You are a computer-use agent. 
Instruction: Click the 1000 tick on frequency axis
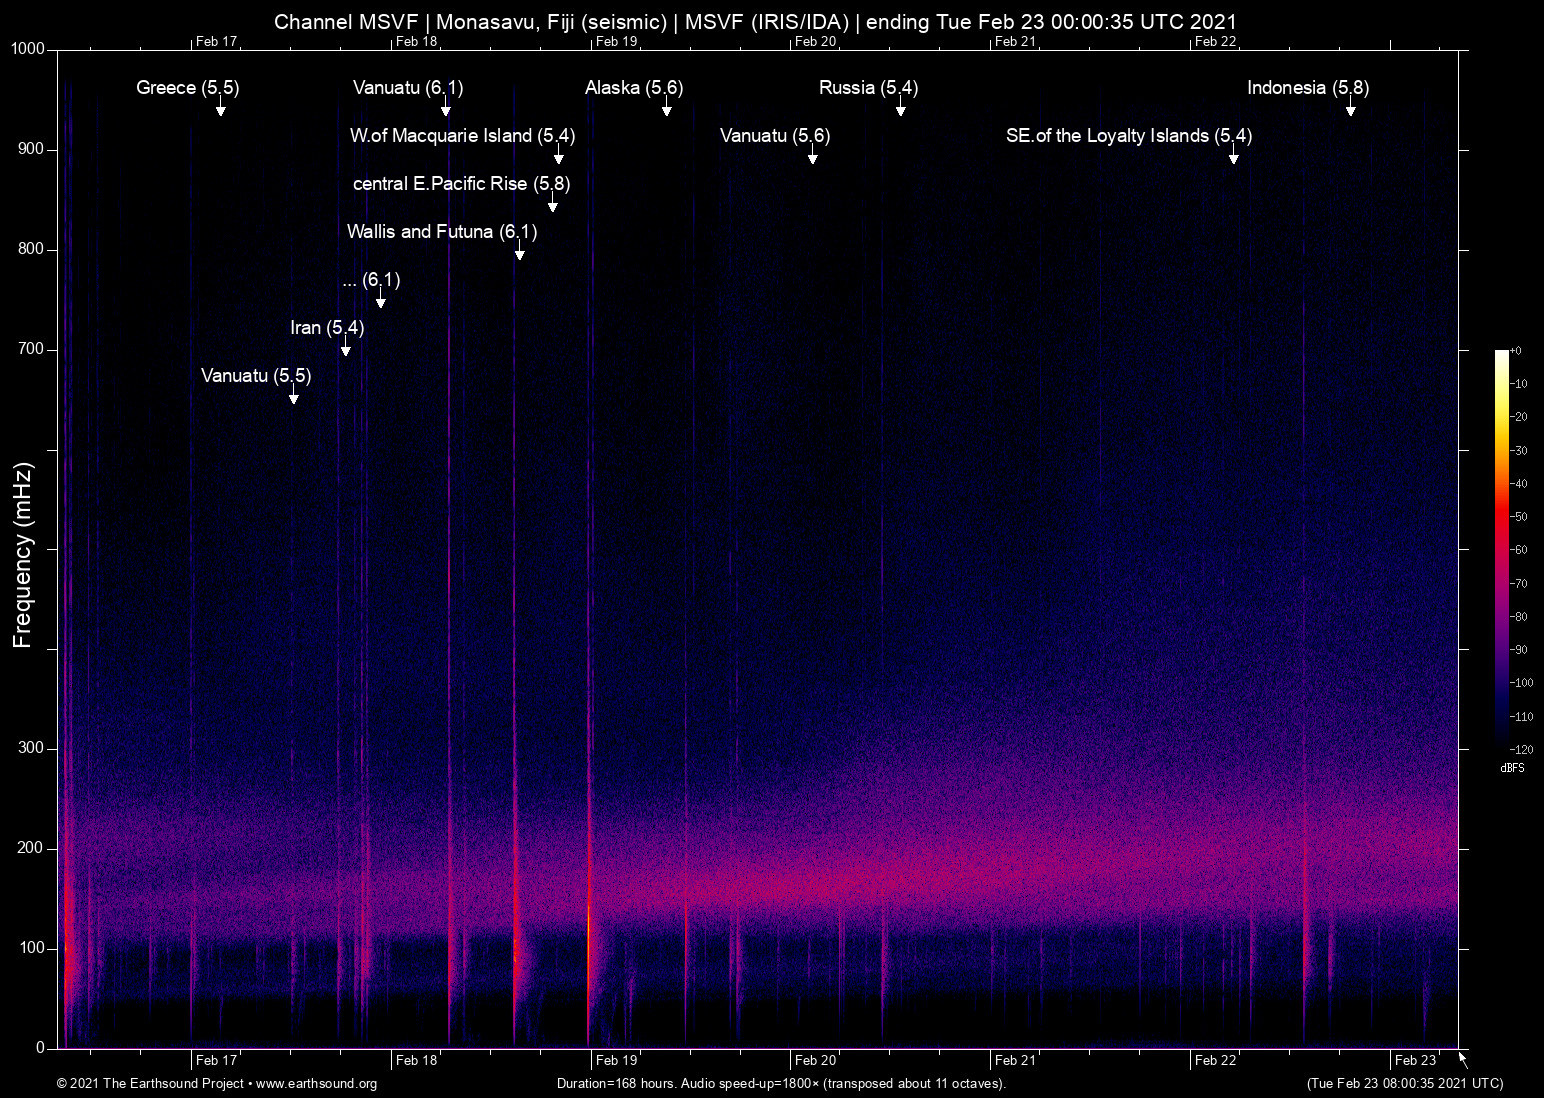(28, 49)
